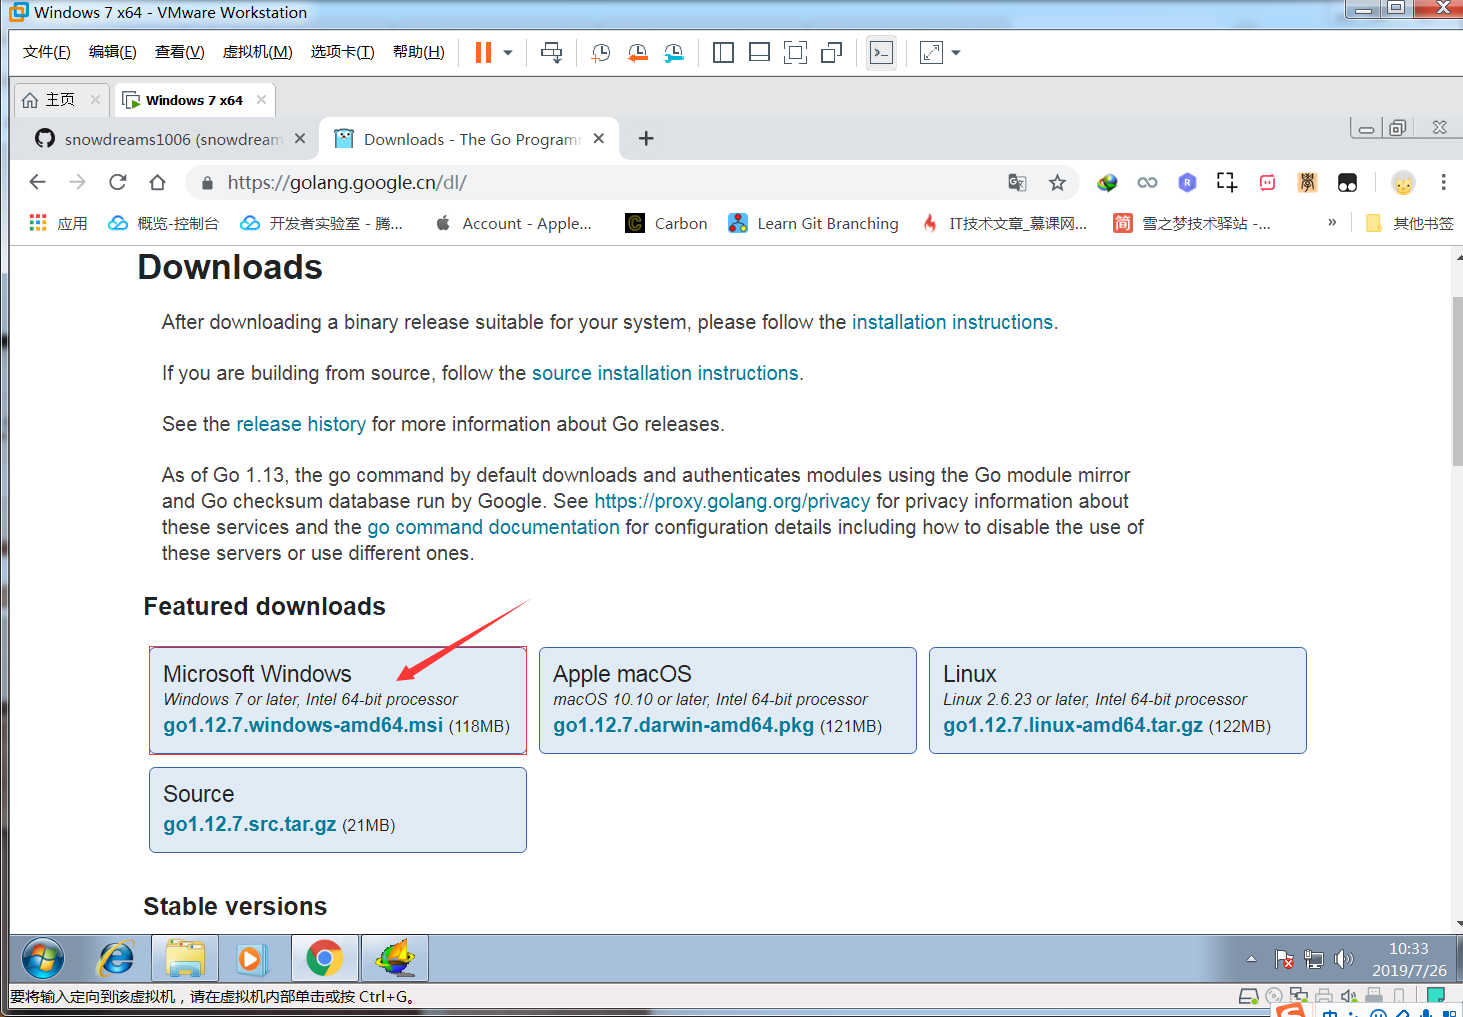Take a snapshot of the virtual machine
Screen dimensions: 1463x1017
(599, 52)
